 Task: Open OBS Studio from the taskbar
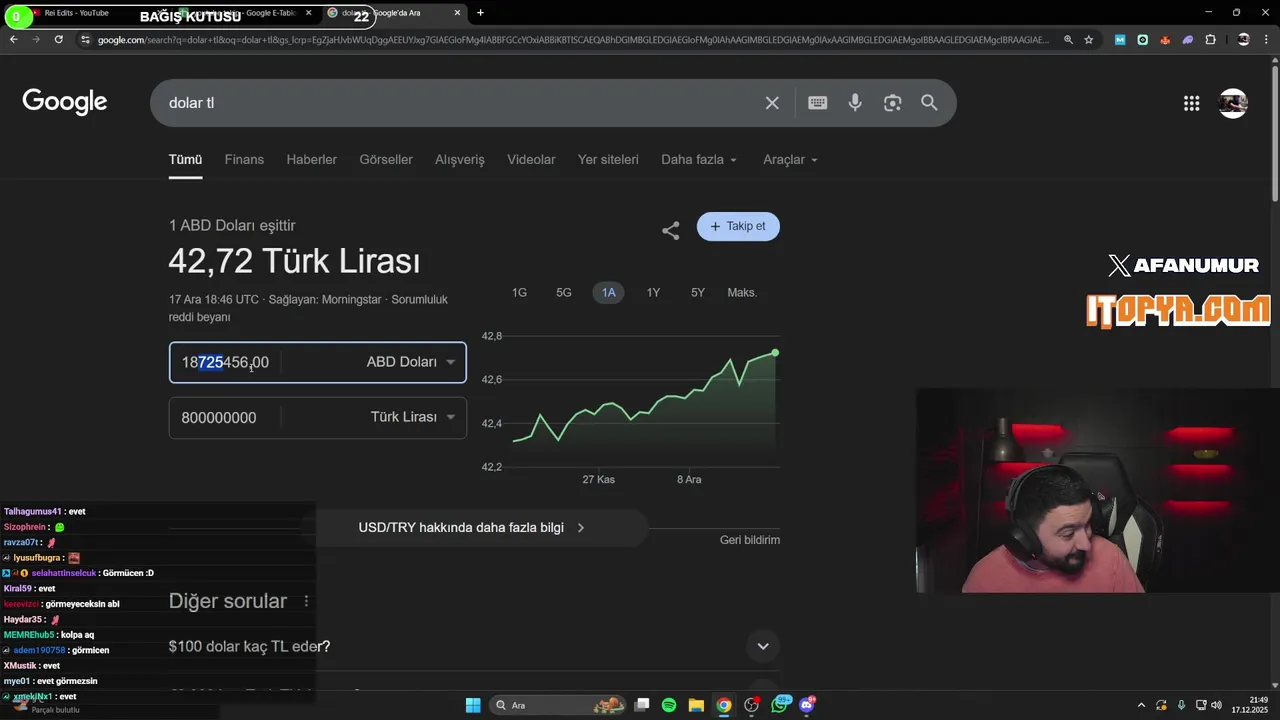tap(751, 705)
